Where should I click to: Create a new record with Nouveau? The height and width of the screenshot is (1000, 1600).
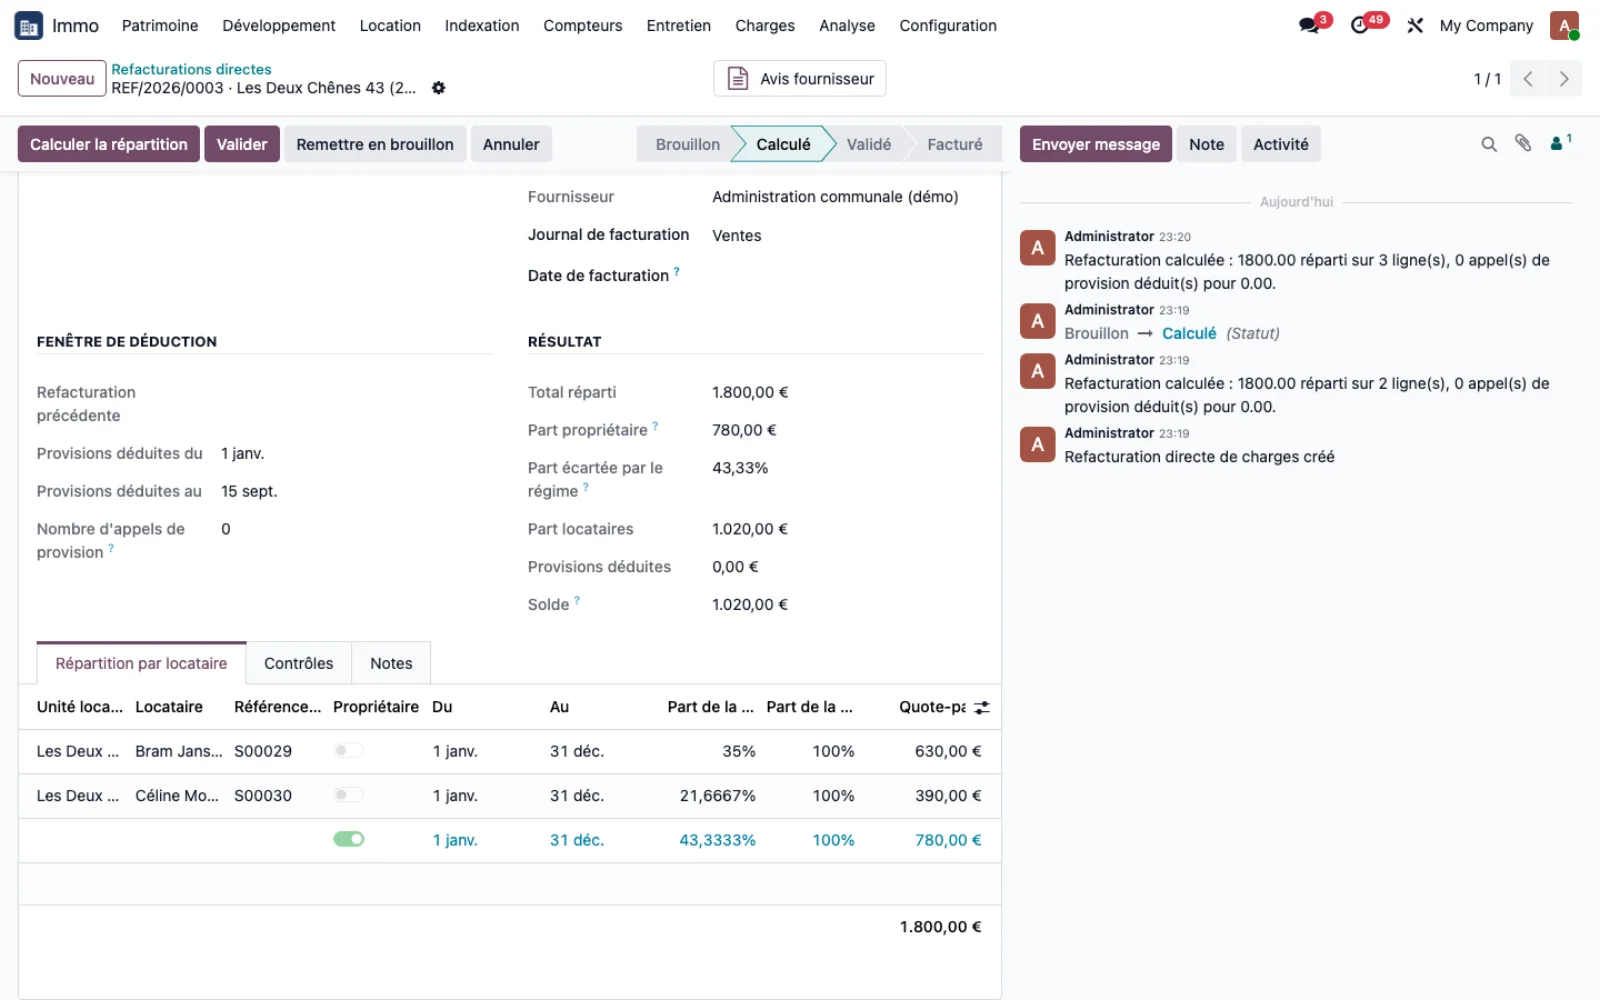pos(62,79)
